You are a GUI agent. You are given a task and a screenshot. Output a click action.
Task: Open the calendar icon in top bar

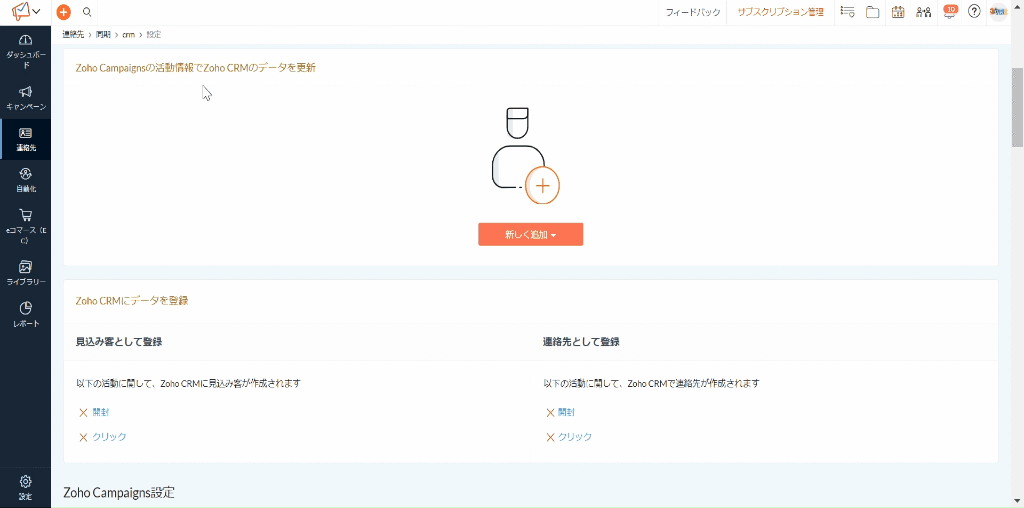pyautogui.click(x=898, y=12)
